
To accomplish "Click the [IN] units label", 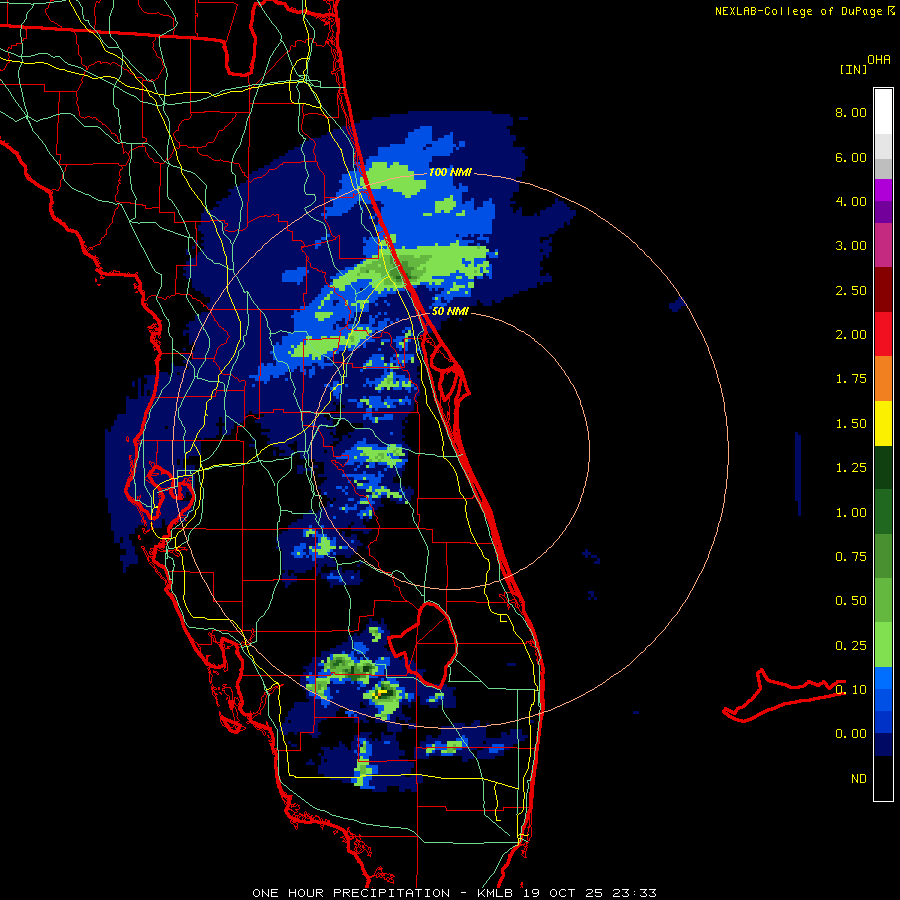I will (x=854, y=69).
